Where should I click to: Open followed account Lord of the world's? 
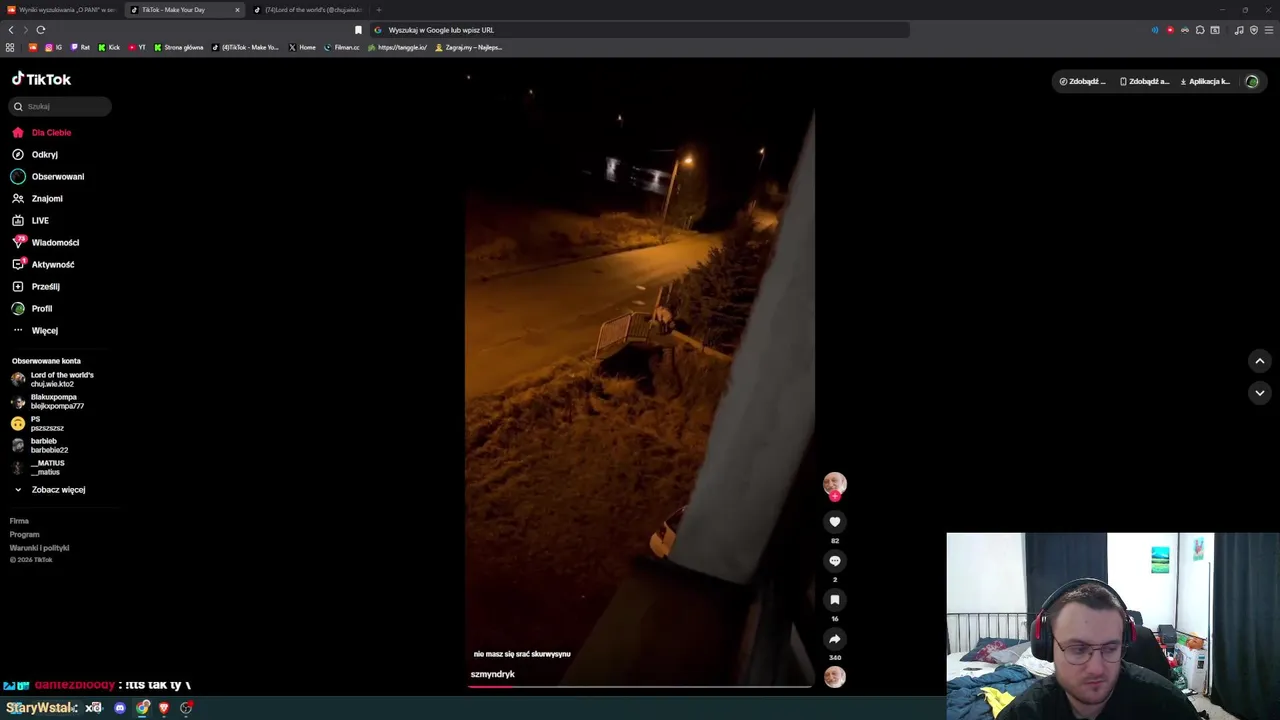tap(52, 379)
